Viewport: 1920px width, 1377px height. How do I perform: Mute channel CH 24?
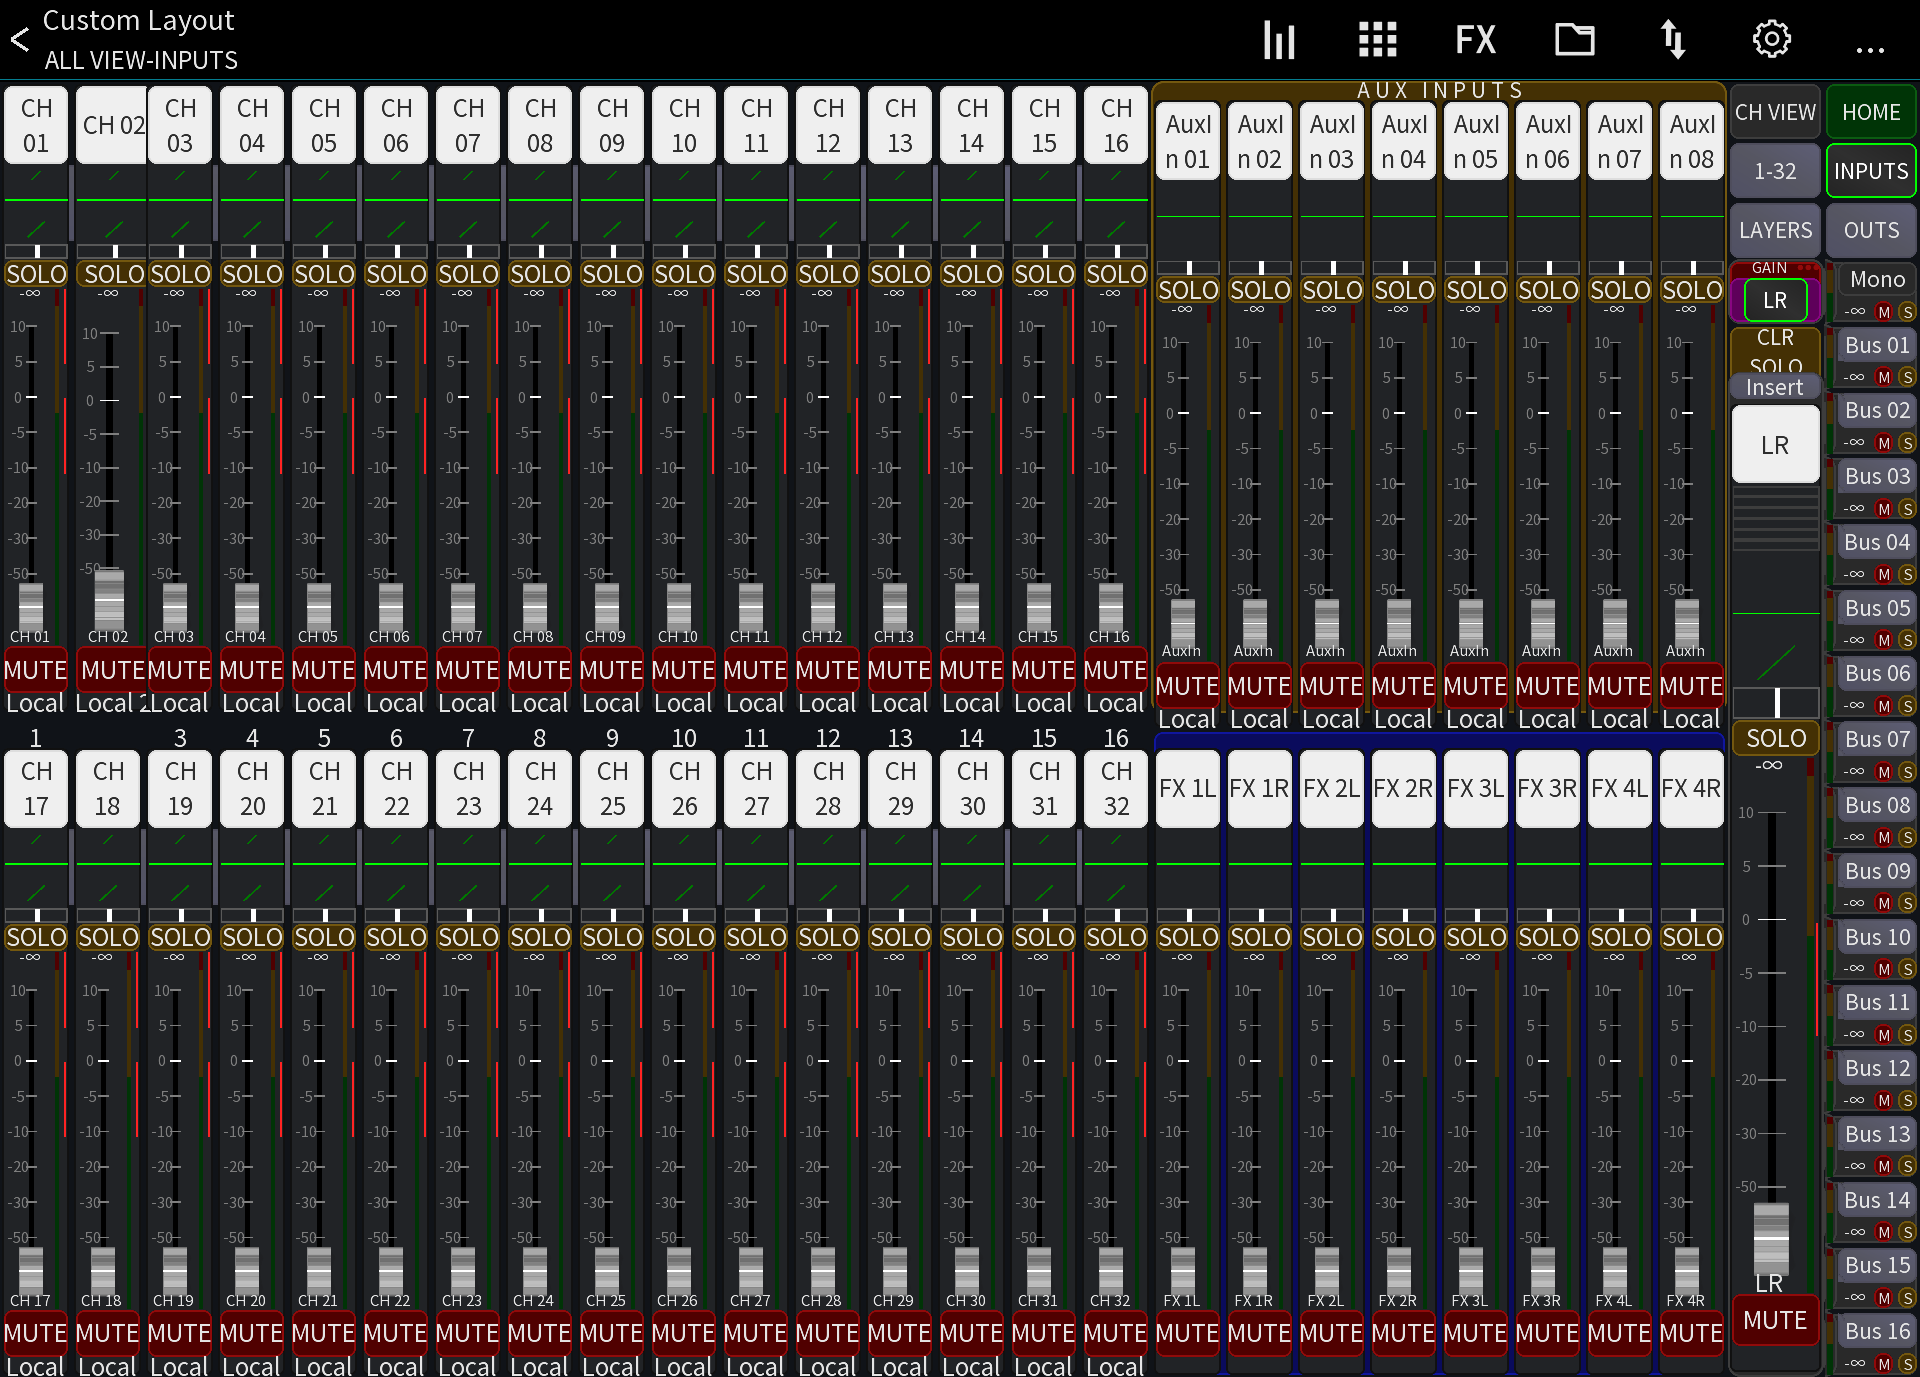tap(540, 1333)
